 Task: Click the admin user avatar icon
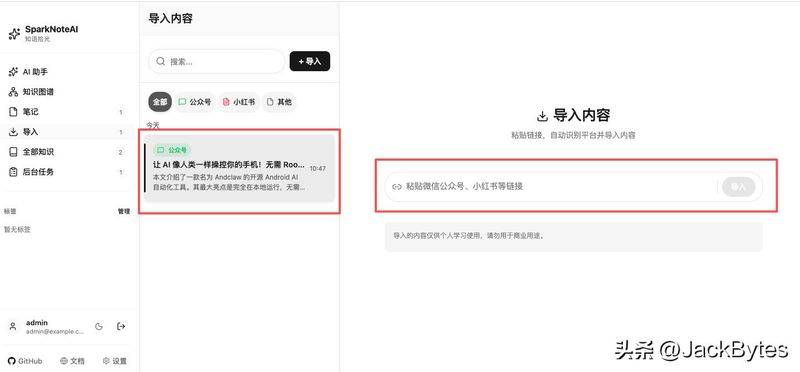(x=13, y=327)
